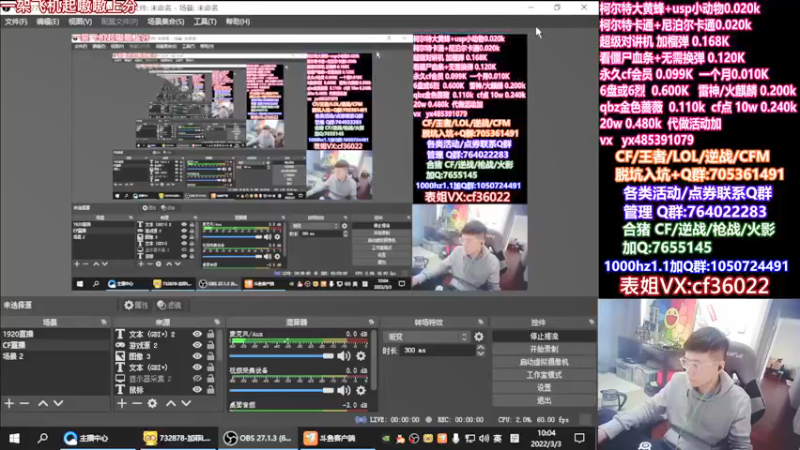Screen dimensions: 800x450
Task: Undock the 来源 panel with its float icon
Action: (217, 322)
